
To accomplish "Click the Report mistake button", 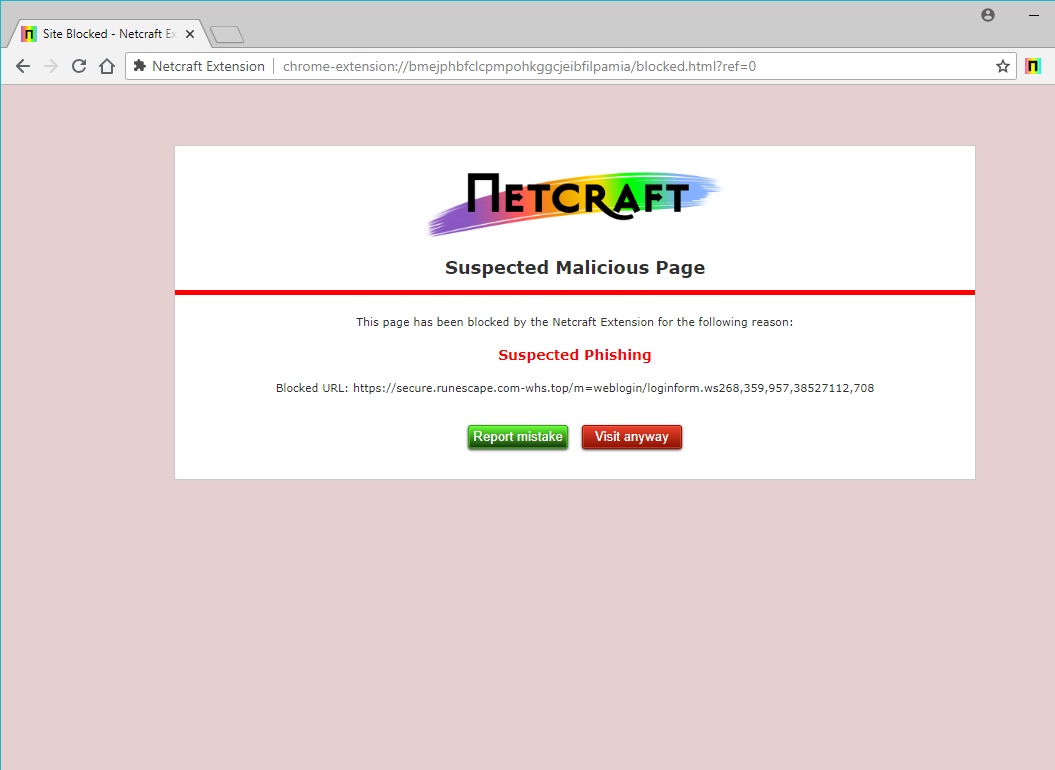I will coord(518,437).
